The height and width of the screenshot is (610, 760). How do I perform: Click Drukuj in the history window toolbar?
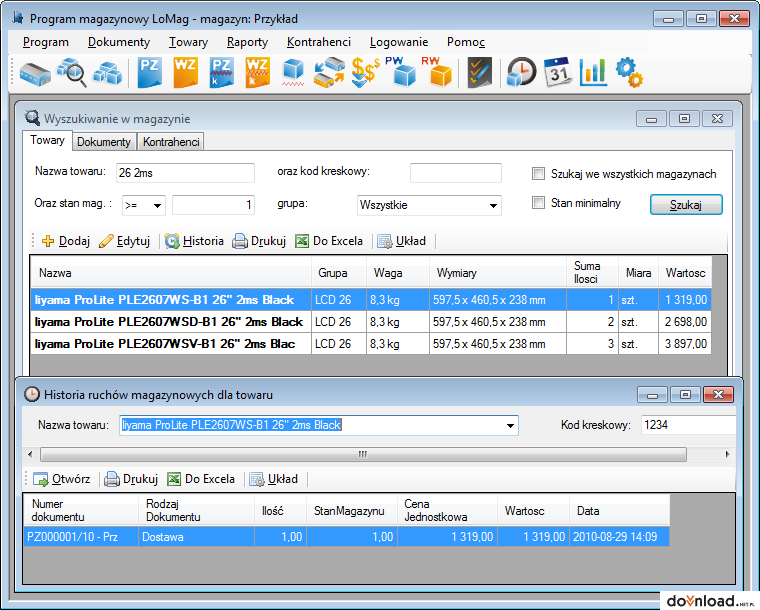coord(131,479)
